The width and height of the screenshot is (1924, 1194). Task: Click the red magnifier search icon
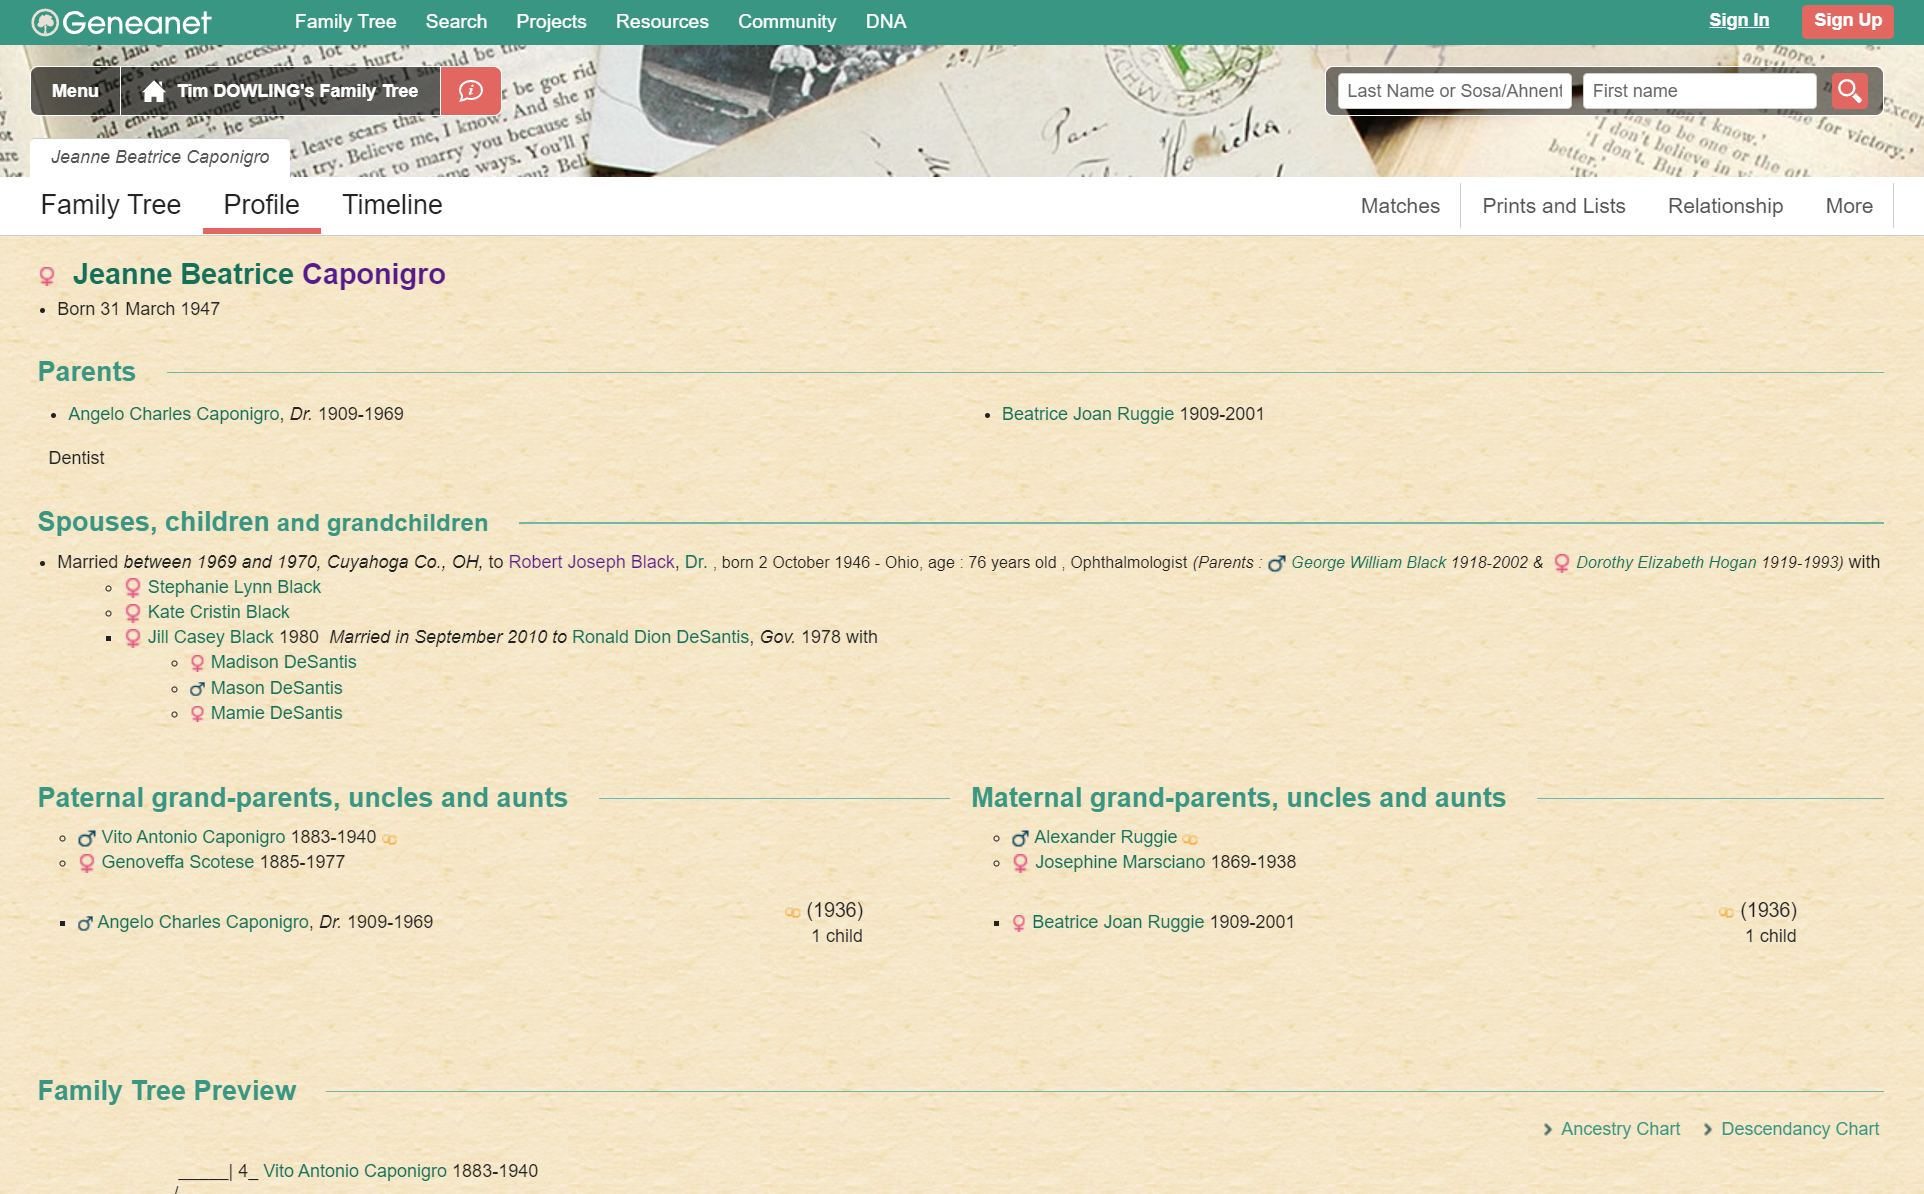pos(1849,91)
